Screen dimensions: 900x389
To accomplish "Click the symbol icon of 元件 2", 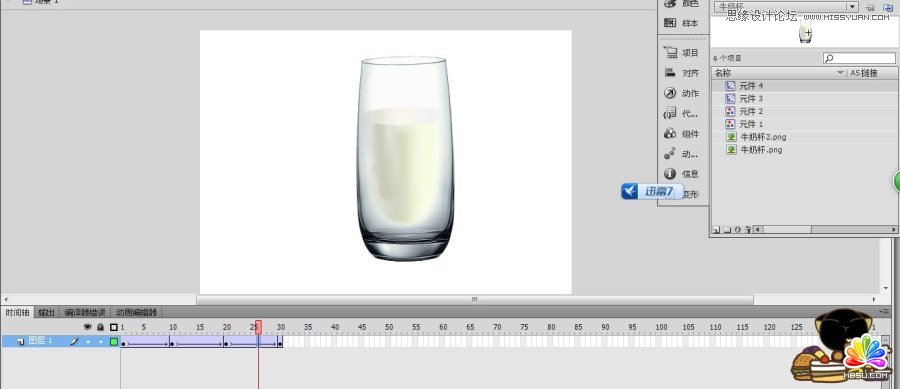I will click(x=731, y=111).
